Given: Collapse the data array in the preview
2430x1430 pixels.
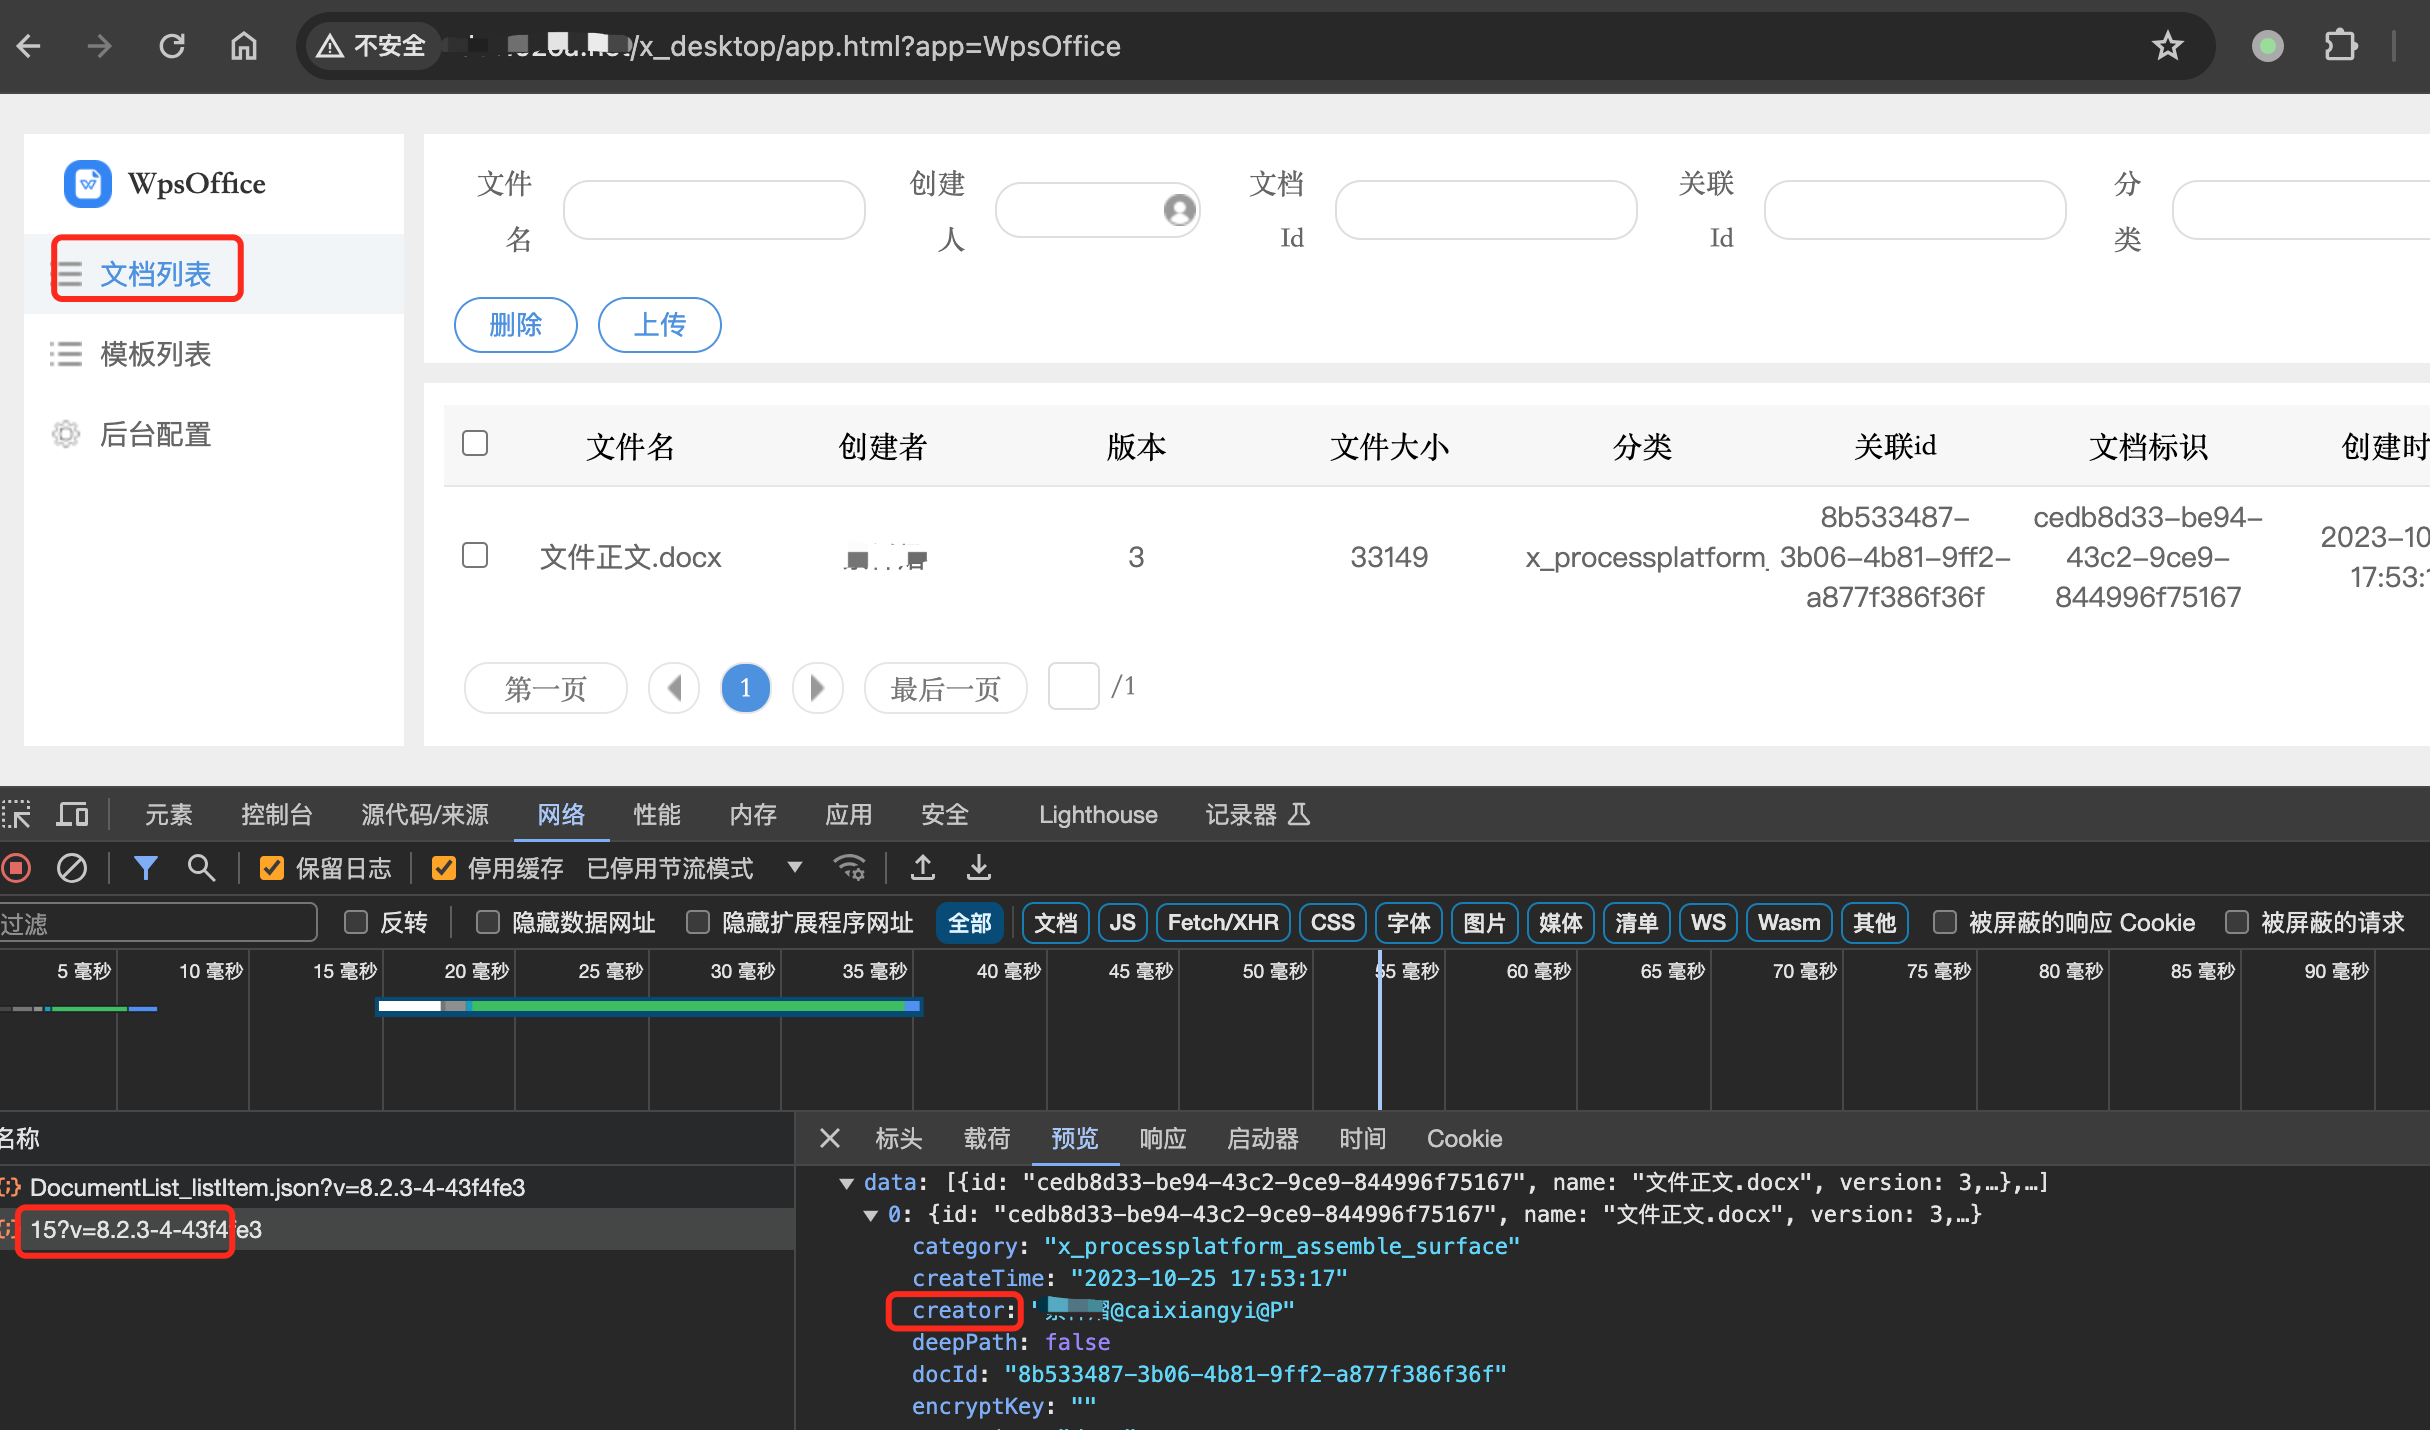Looking at the screenshot, I should (x=847, y=1183).
